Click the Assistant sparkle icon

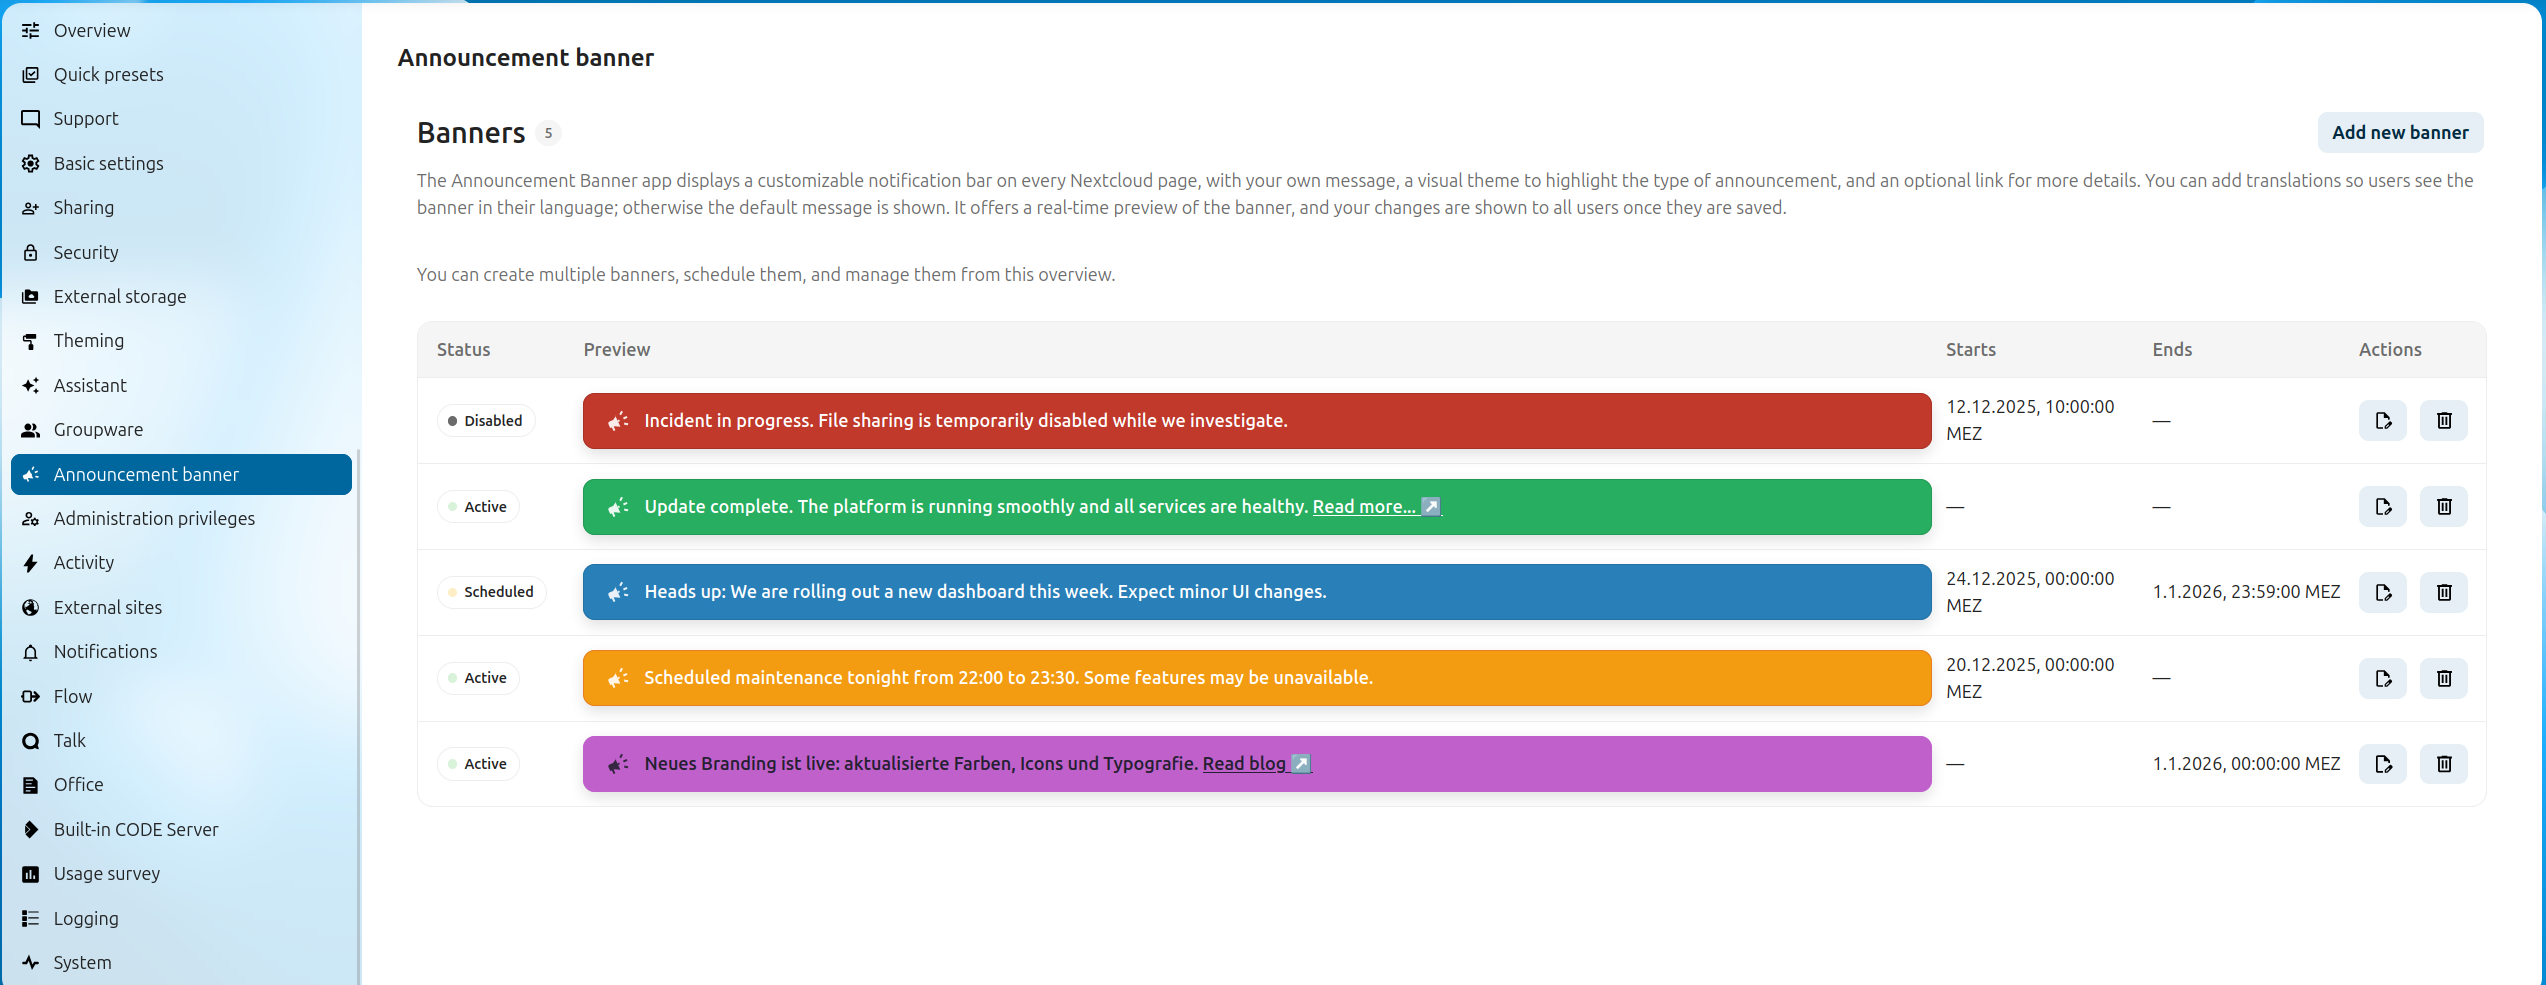(x=31, y=385)
